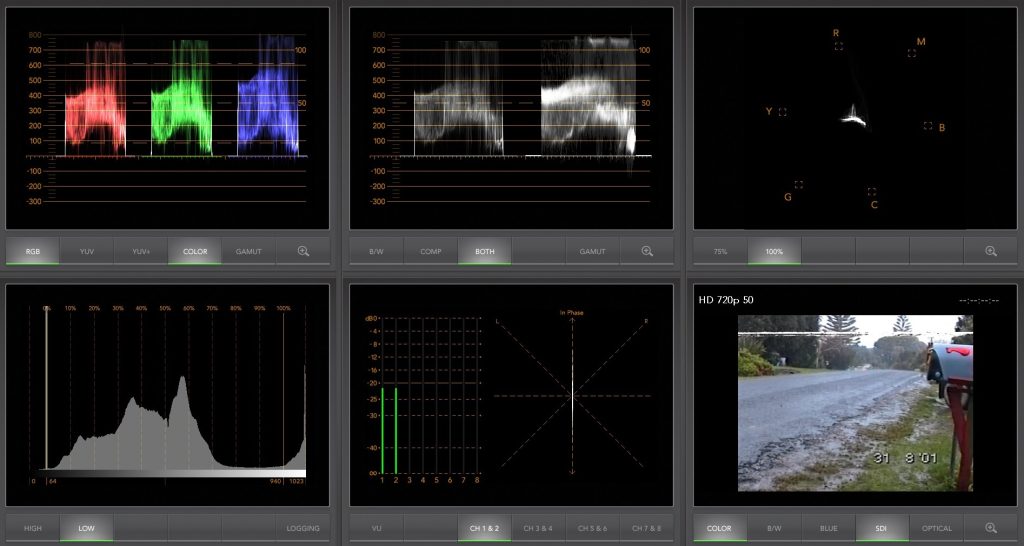Image resolution: width=1024 pixels, height=546 pixels.
Task: Click the blue channel waveform in parade
Action: [268, 96]
